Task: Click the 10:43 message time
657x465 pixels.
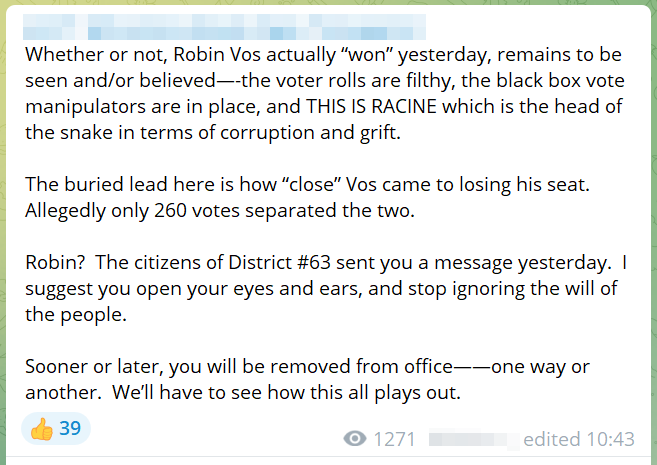Action: tap(610, 439)
